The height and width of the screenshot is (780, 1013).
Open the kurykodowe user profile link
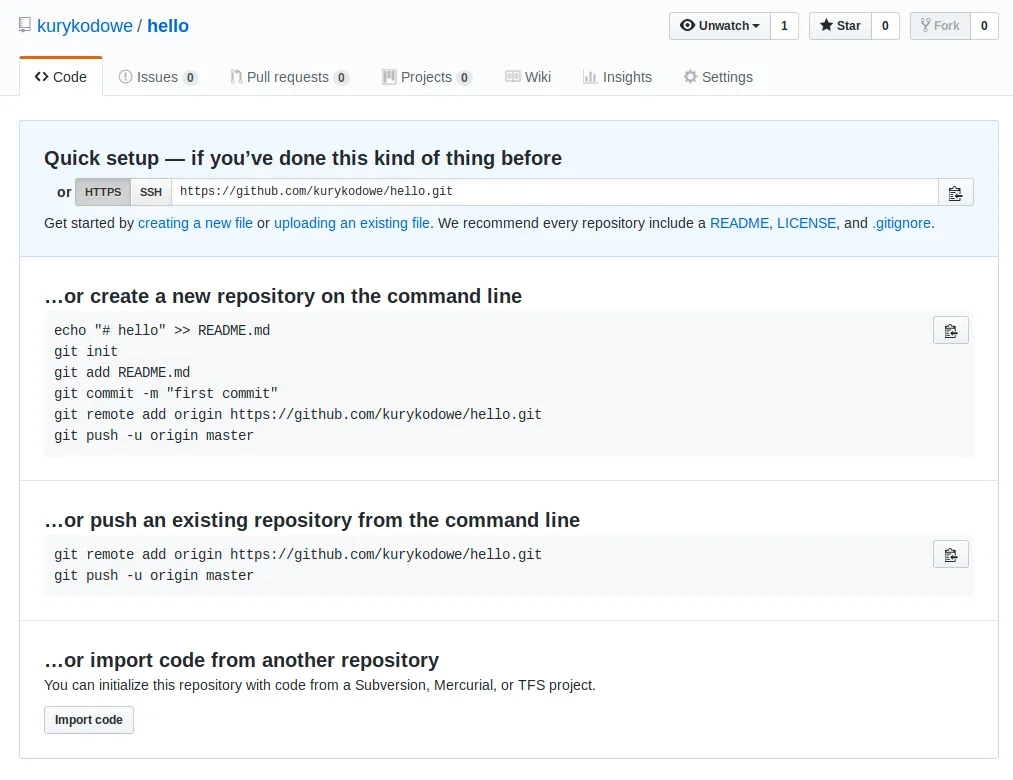point(85,26)
